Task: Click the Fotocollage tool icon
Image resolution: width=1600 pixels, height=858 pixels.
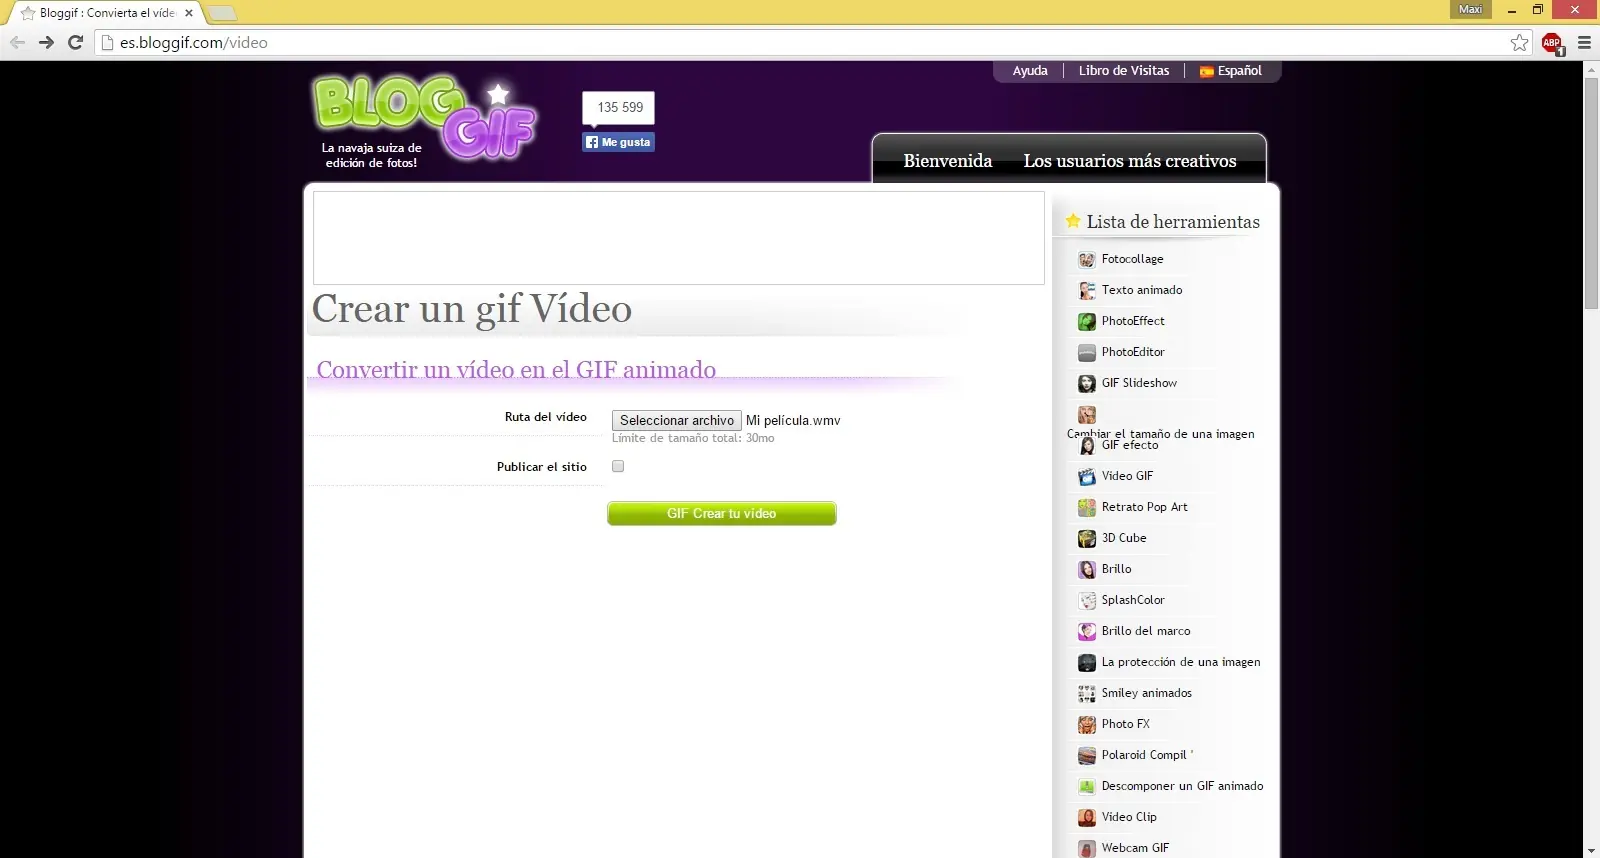Action: (x=1086, y=260)
